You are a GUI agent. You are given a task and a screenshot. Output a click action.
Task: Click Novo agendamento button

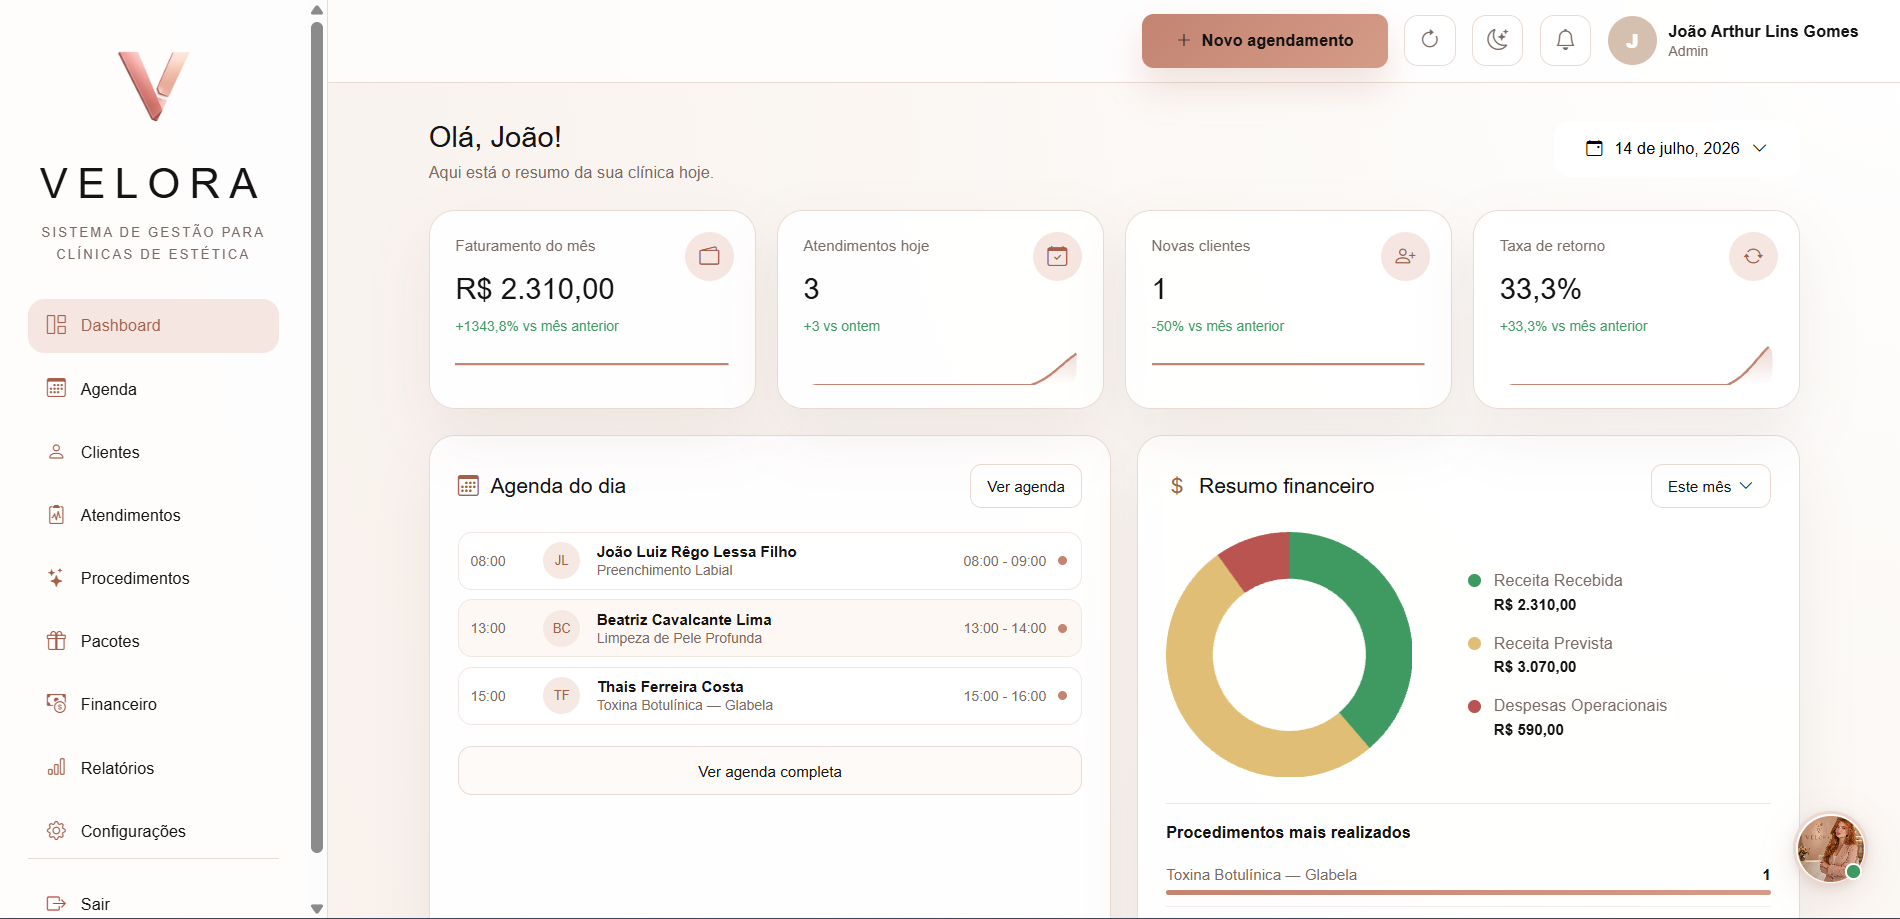1265,41
